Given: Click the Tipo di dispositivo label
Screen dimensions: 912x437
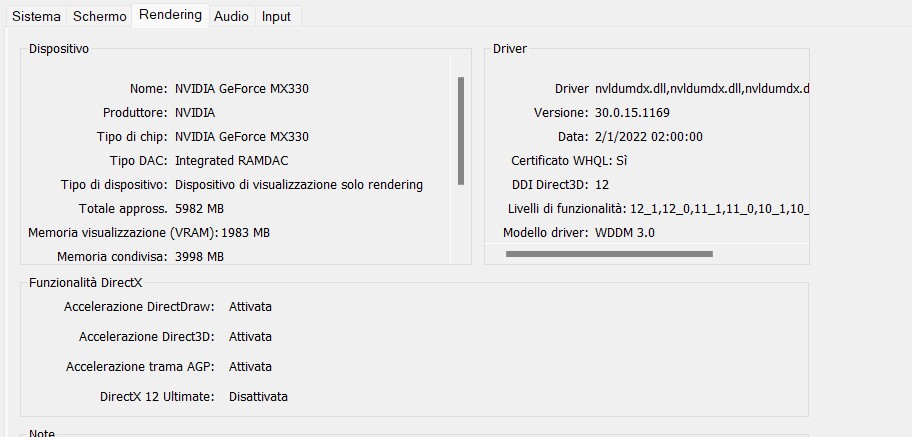Looking at the screenshot, I should 114,185.
